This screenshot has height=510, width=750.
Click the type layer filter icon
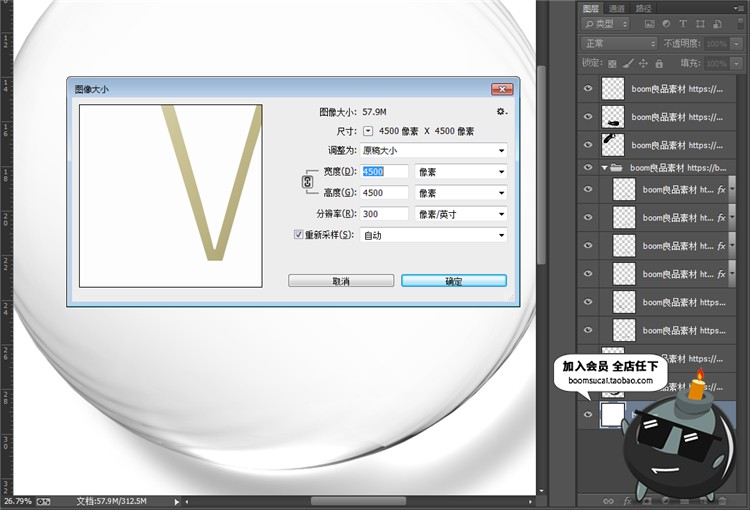(683, 24)
